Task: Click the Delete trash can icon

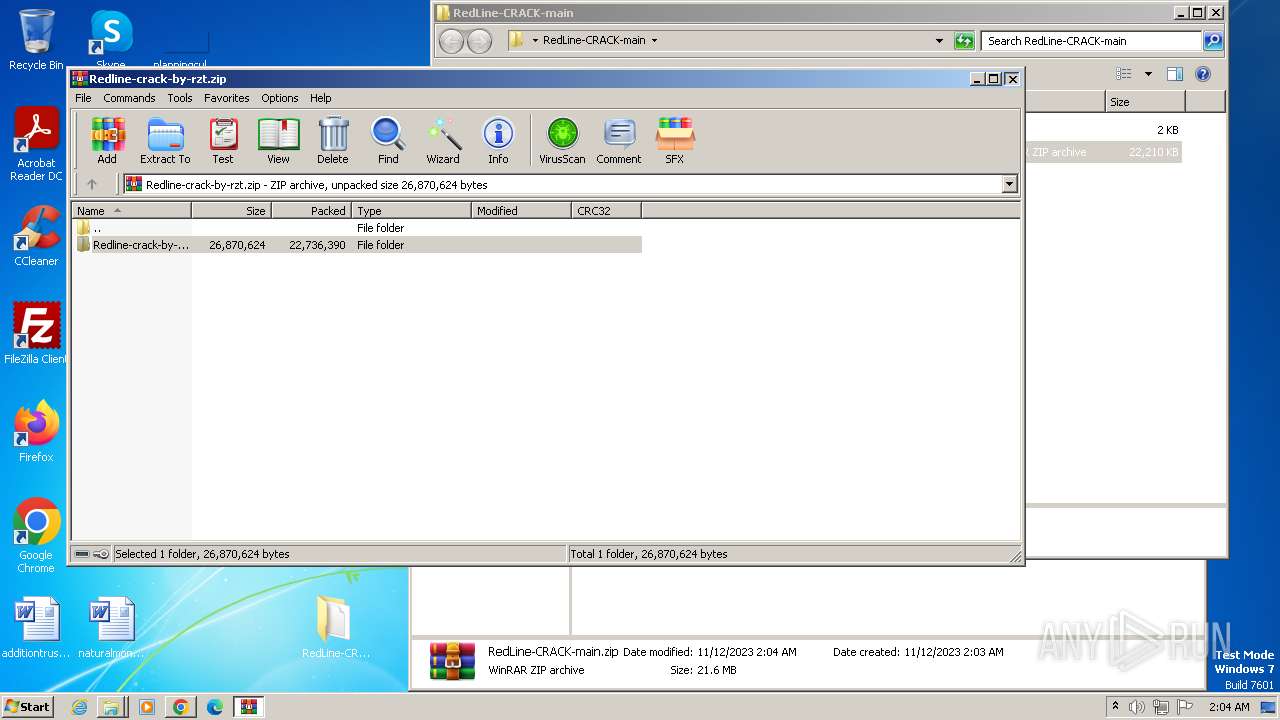Action: 333,140
